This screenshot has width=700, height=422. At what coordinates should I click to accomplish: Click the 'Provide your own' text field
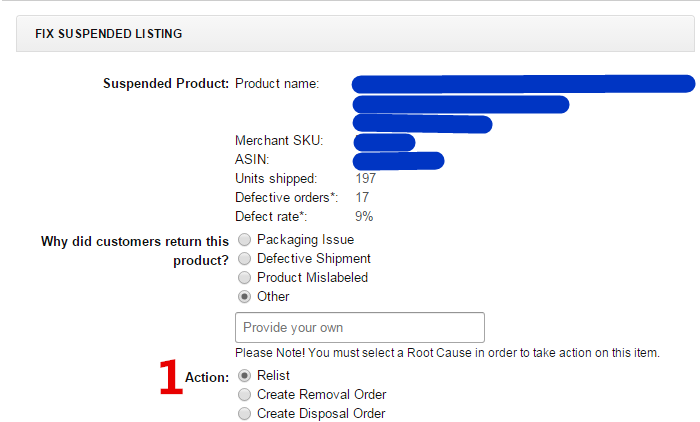coord(359,328)
